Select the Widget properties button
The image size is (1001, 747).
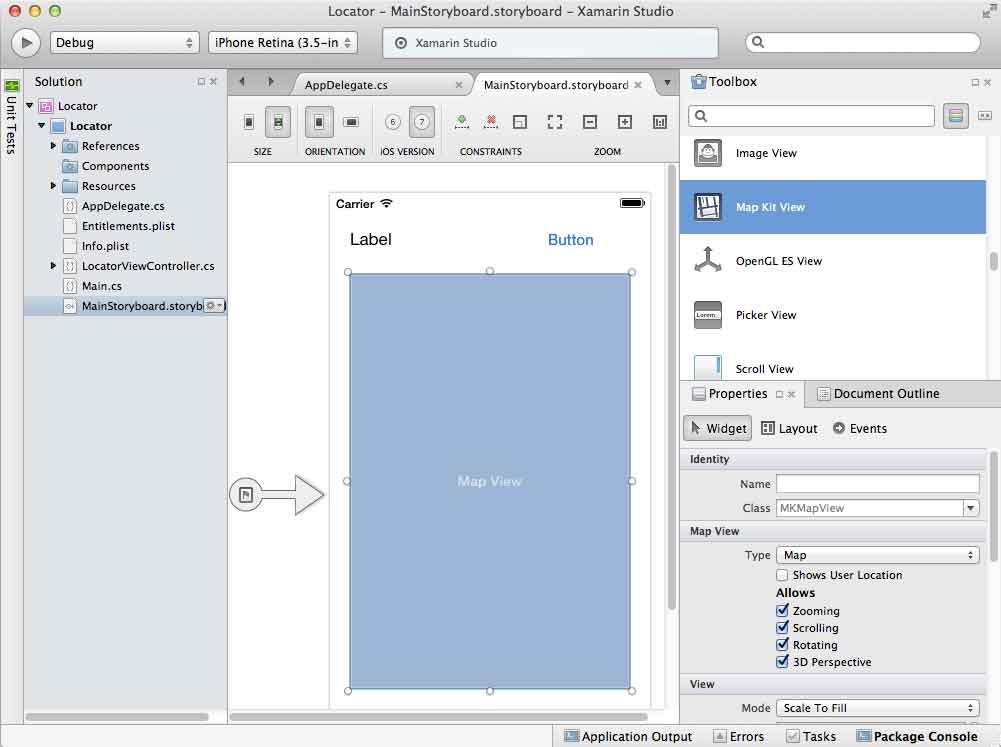pyautogui.click(x=718, y=428)
